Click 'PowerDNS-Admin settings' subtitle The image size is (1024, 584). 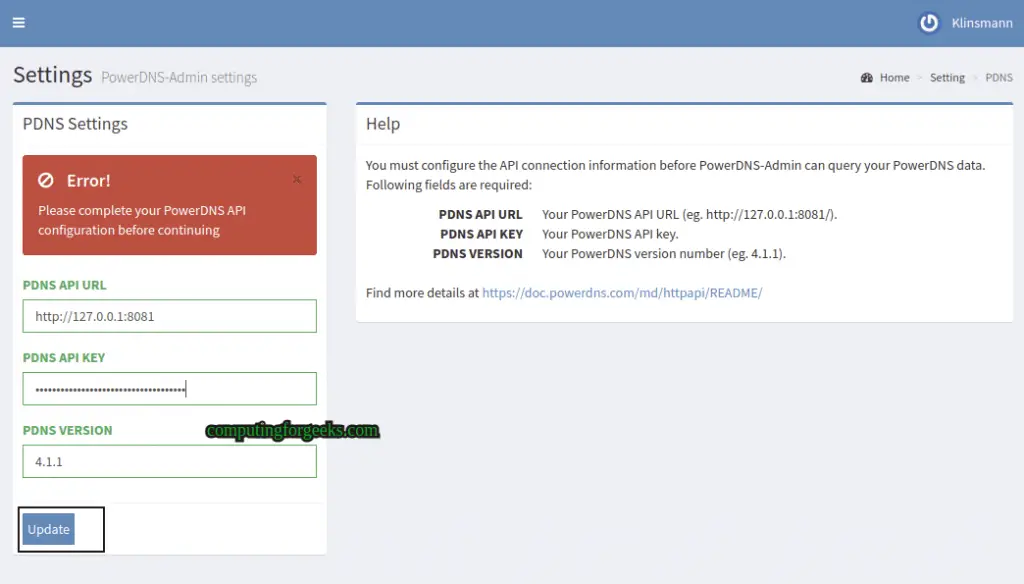pos(179,77)
